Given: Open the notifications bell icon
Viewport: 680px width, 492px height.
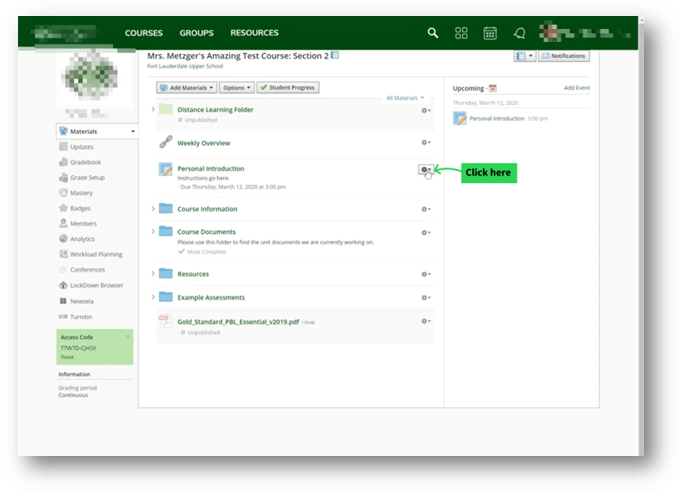Looking at the screenshot, I should tap(520, 33).
